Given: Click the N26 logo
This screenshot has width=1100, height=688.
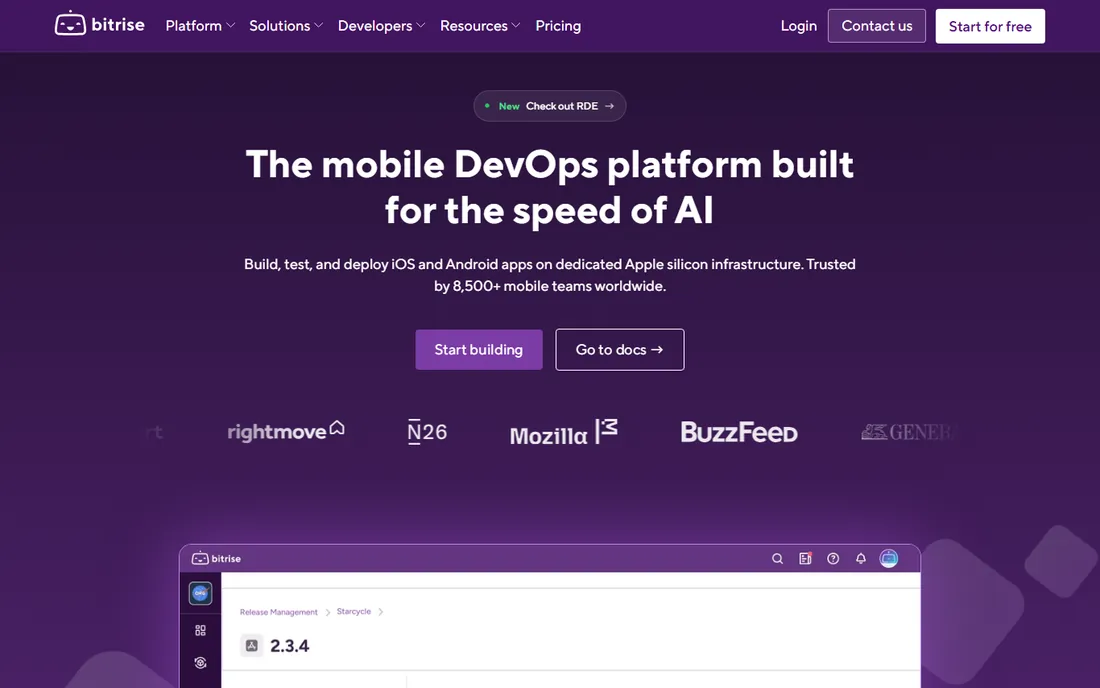Looking at the screenshot, I should click(x=427, y=431).
